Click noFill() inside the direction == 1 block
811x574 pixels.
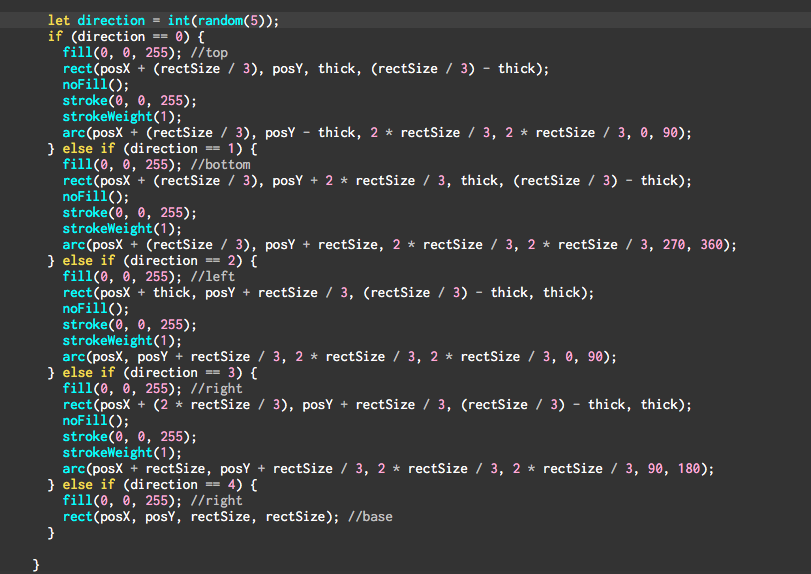[96, 197]
